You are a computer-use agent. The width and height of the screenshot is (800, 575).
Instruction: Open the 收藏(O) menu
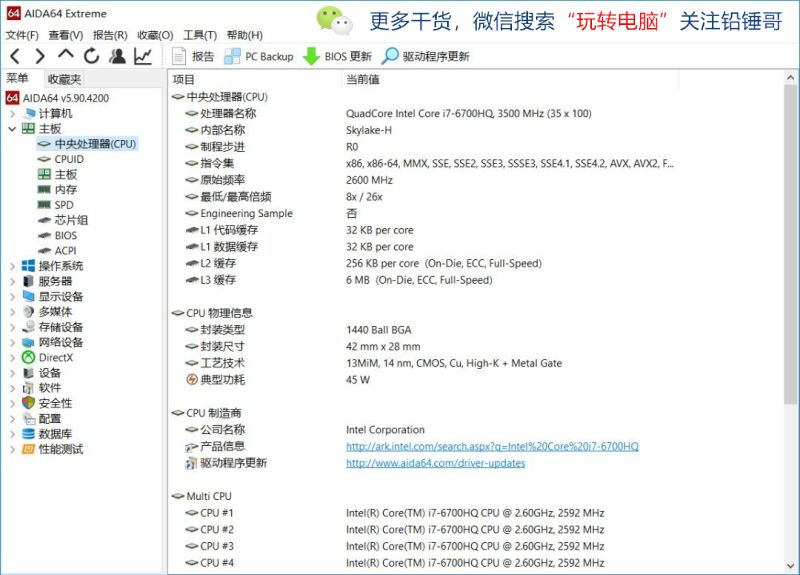[155, 35]
